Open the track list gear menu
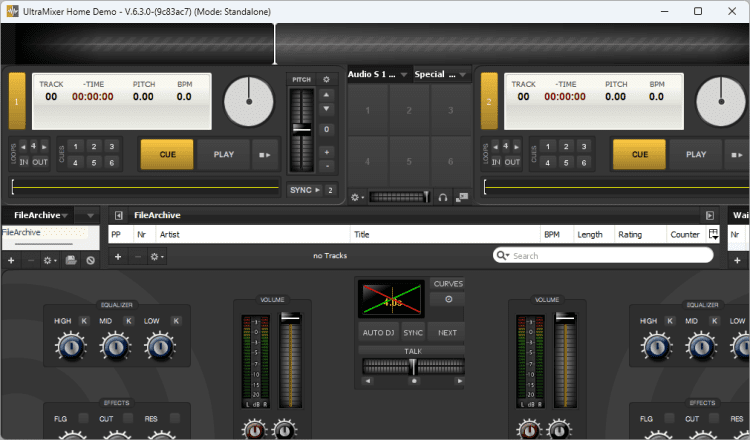The width and height of the screenshot is (750, 440). [156, 257]
